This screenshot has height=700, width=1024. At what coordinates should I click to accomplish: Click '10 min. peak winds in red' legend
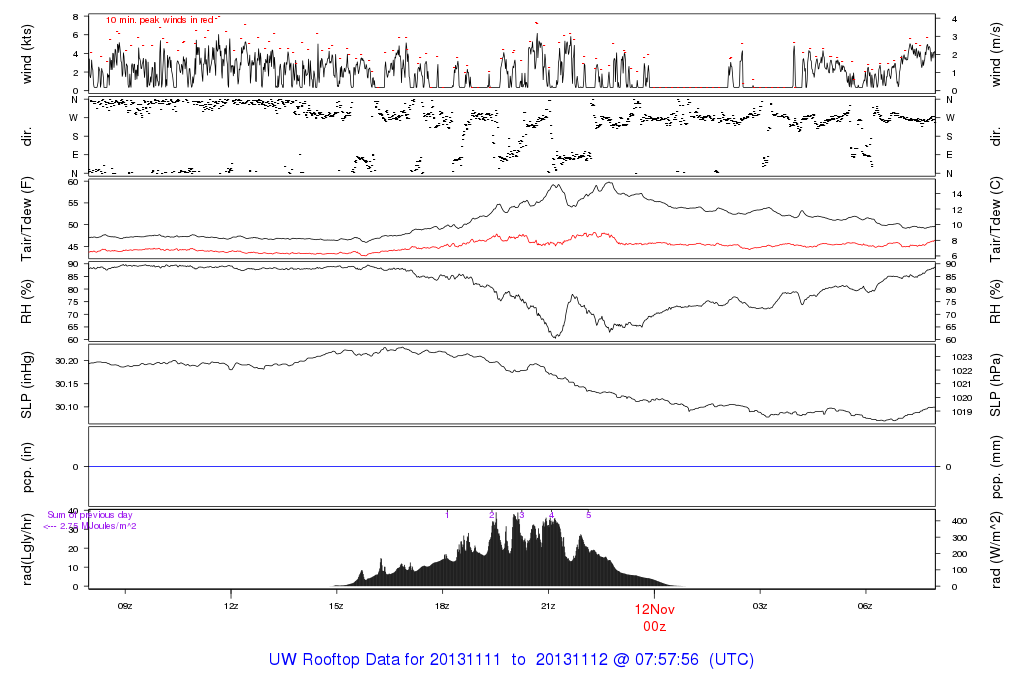[163, 19]
